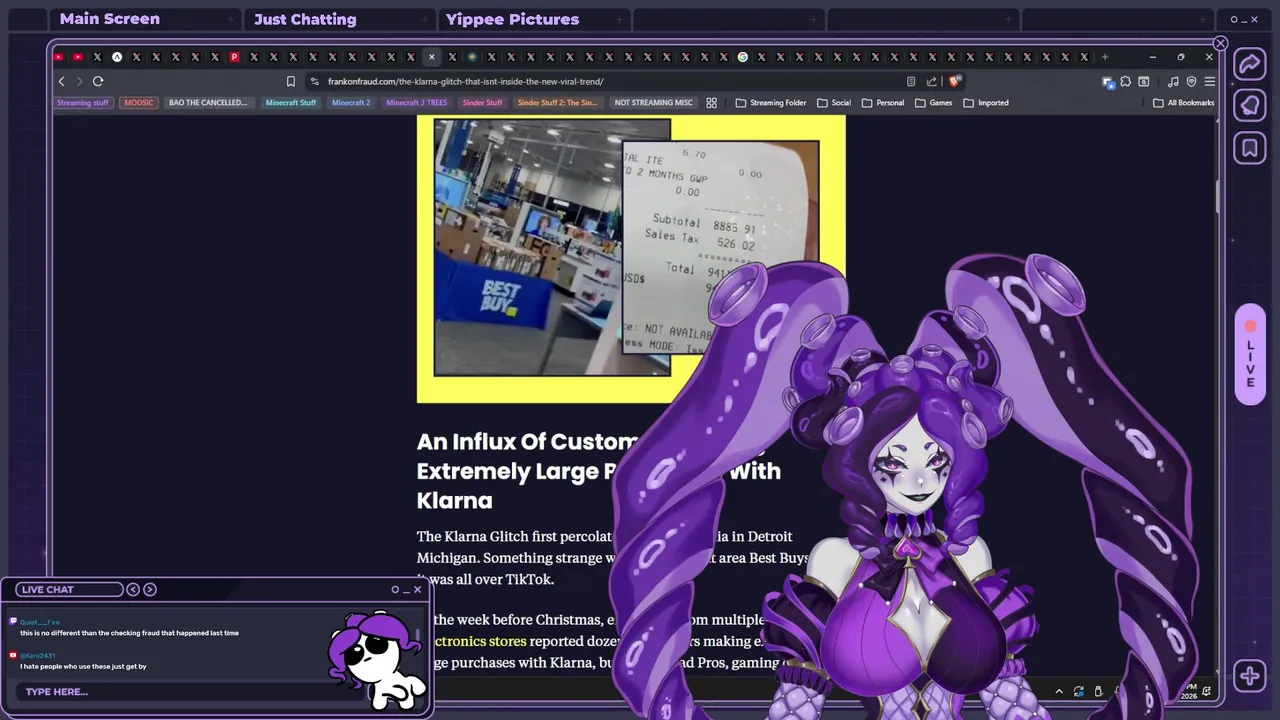Bookmark this page with the address-bar bookmark icon
This screenshot has height=720, width=1280.
click(291, 81)
